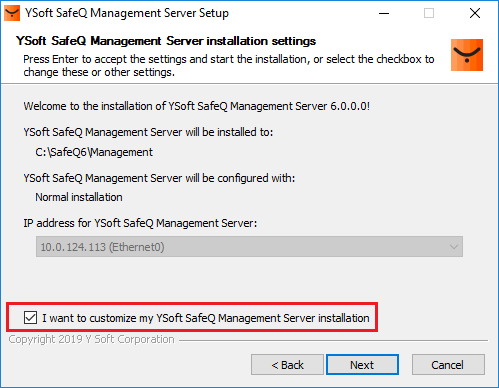Close the SafeQ Setup window

pyautogui.click(x=475, y=13)
